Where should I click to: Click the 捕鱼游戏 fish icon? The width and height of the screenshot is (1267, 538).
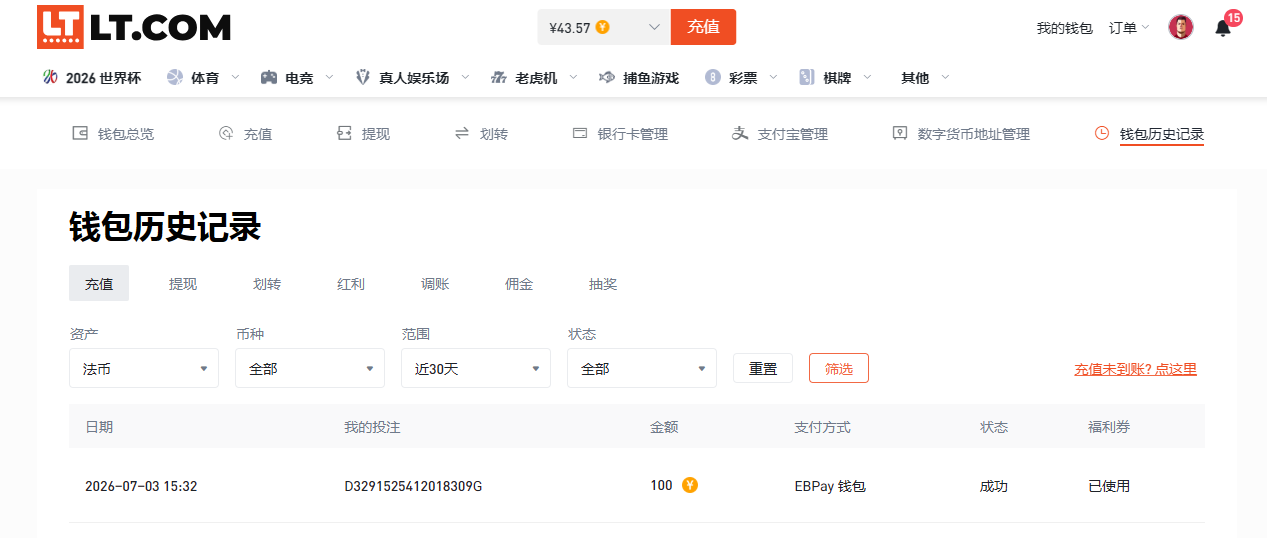pyautogui.click(x=606, y=77)
